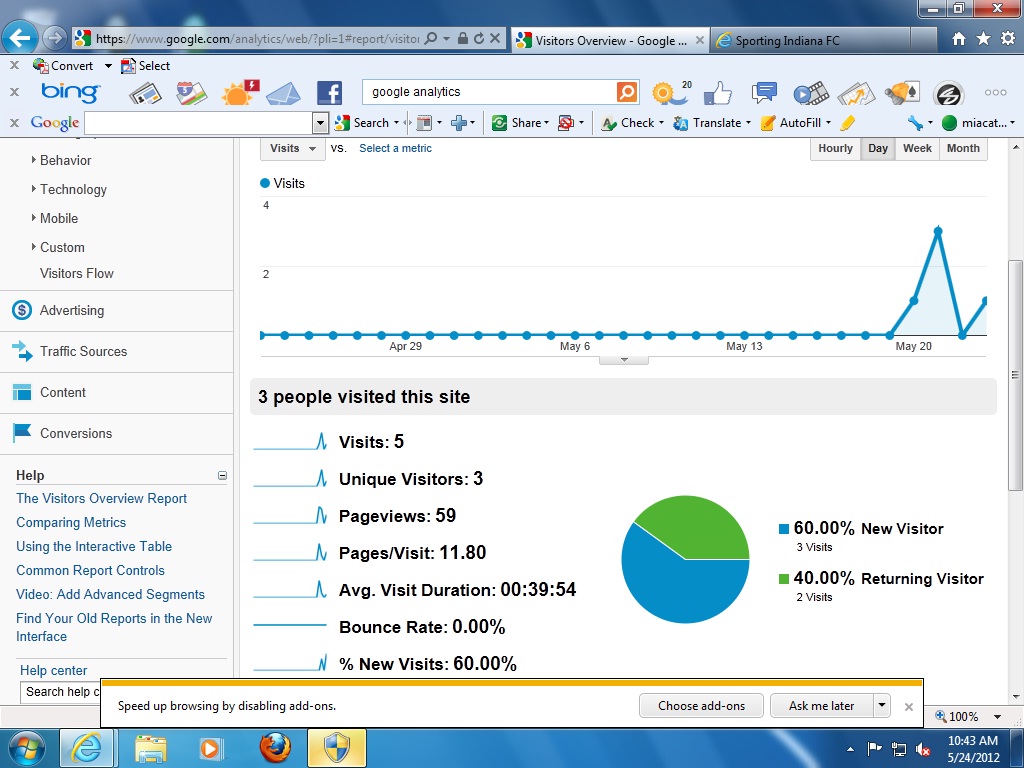Image resolution: width=1024 pixels, height=768 pixels.
Task: Open the Advertising section icon
Action: (x=22, y=310)
